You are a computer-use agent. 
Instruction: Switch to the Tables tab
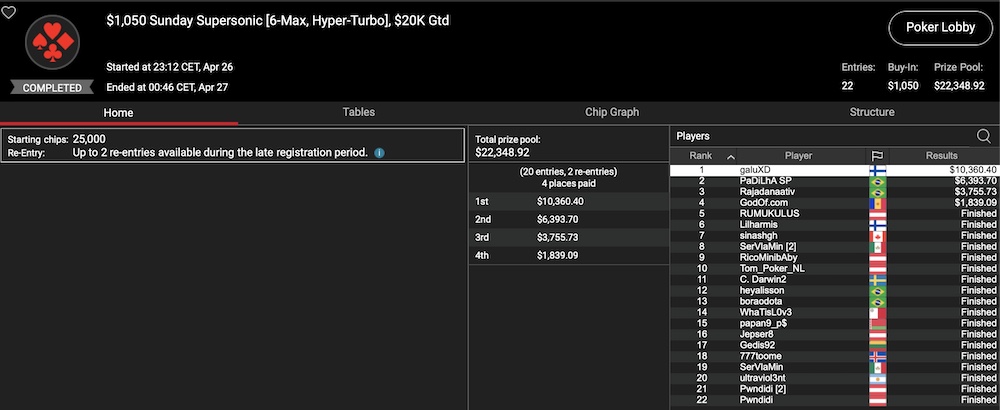[x=359, y=113]
